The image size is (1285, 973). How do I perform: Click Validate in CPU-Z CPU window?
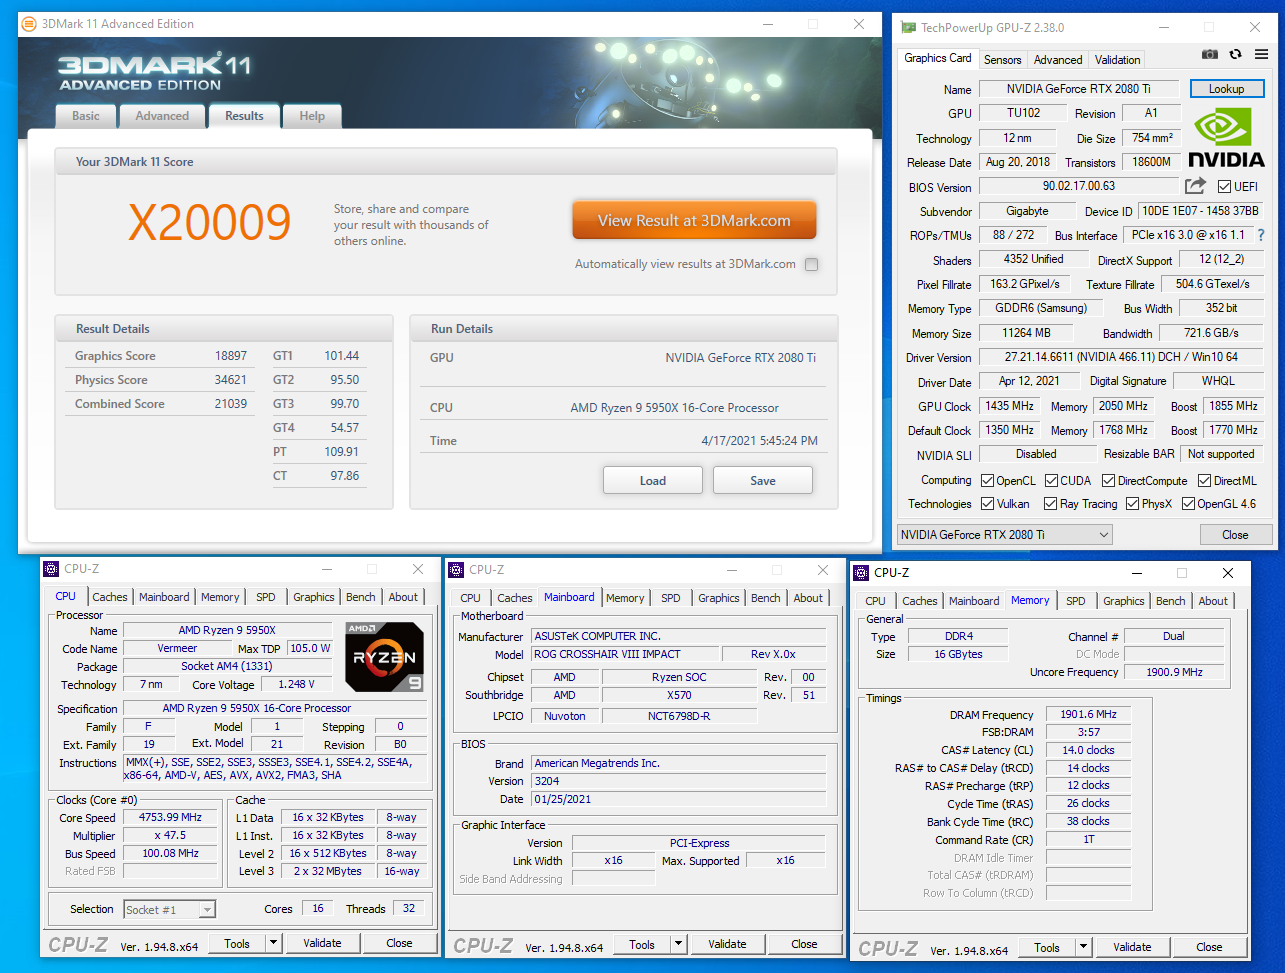coord(322,943)
